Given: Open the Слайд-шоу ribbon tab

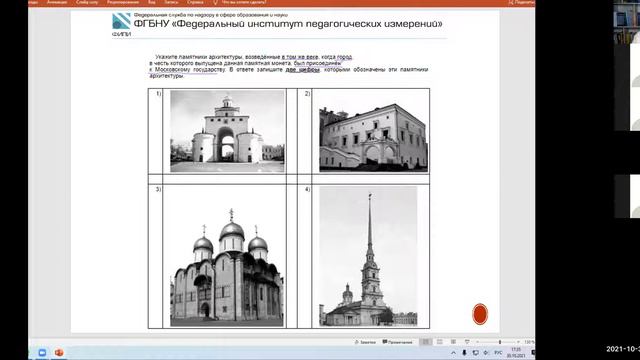Looking at the screenshot, I should tap(87, 2).
